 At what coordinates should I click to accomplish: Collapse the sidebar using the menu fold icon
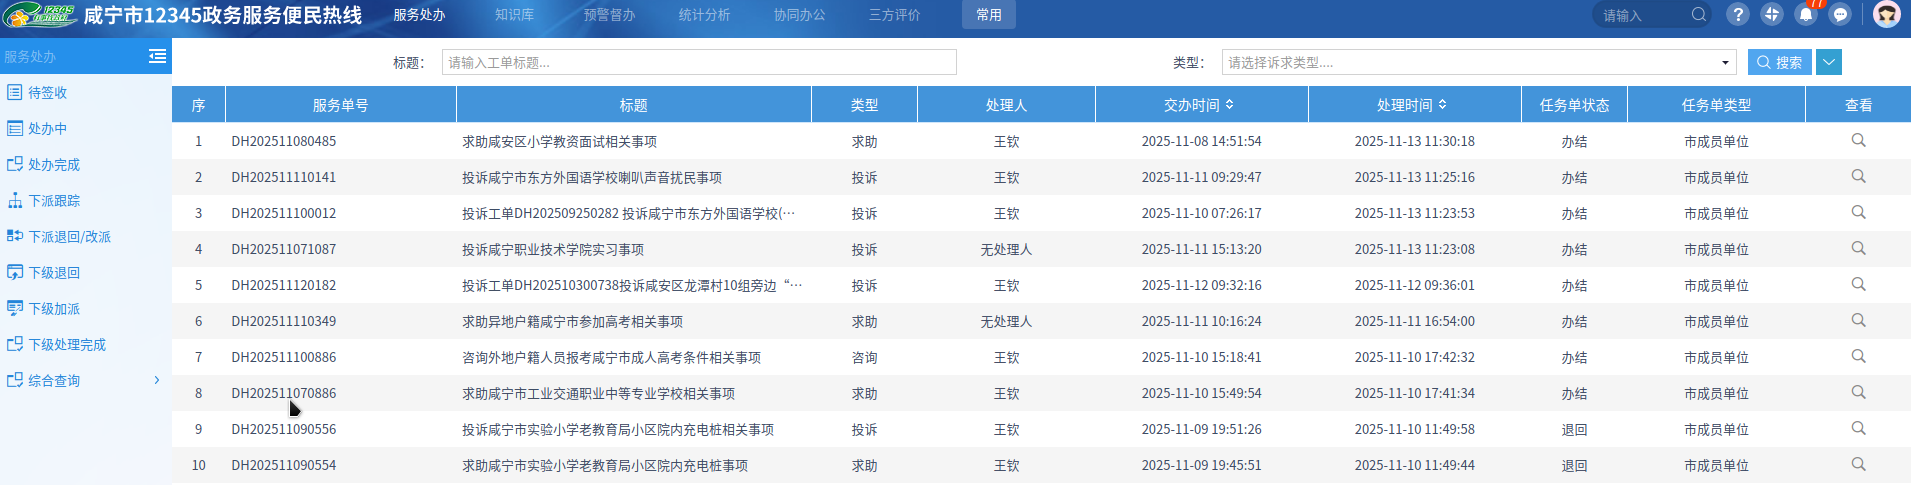click(x=157, y=57)
